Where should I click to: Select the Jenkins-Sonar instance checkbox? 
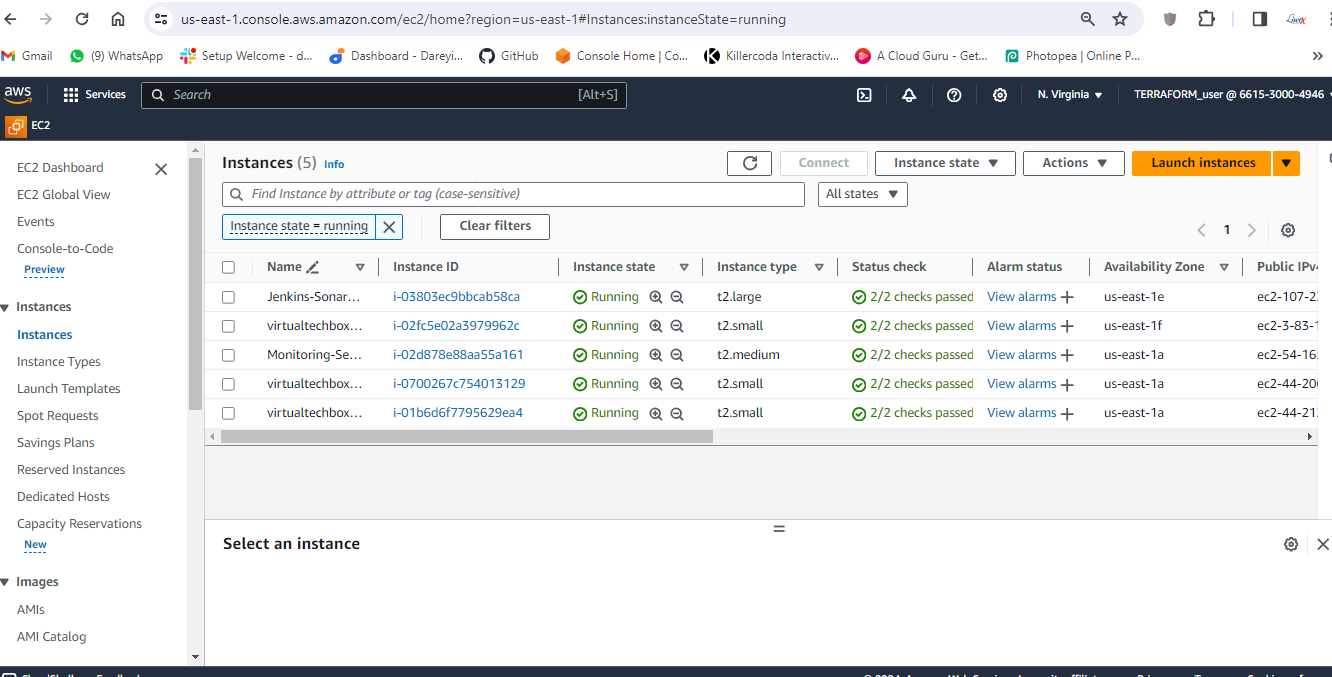229,297
